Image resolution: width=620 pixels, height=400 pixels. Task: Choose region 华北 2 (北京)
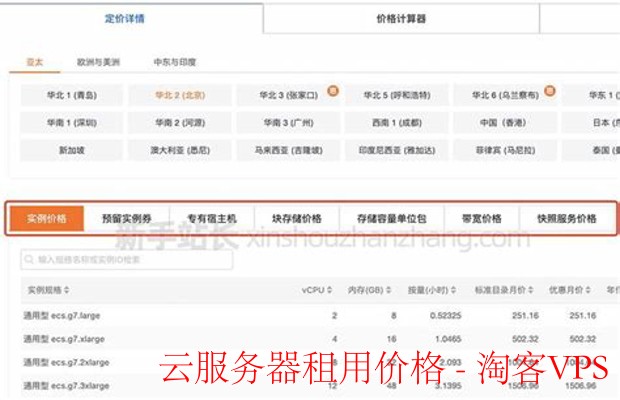(x=180, y=95)
